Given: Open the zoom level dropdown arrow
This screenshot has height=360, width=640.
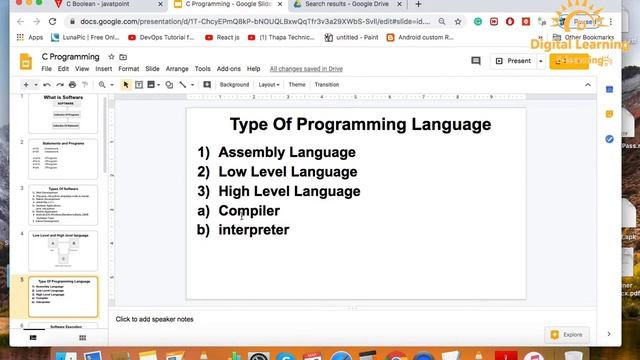Looking at the screenshot, I should (x=112, y=85).
